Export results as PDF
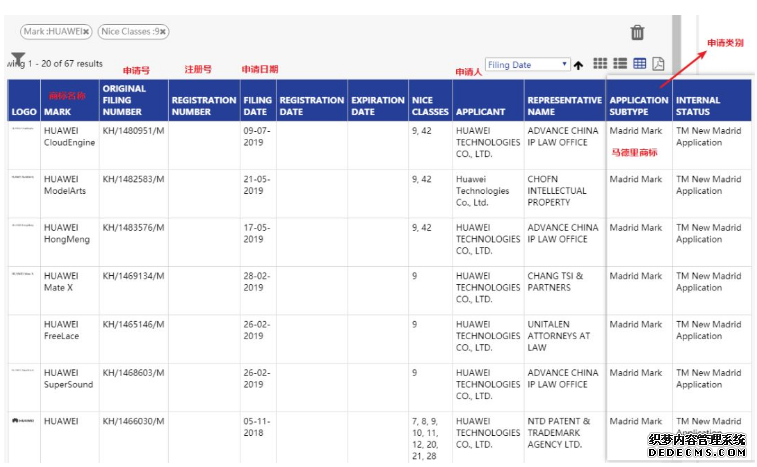The height and width of the screenshot is (467, 757). point(659,63)
